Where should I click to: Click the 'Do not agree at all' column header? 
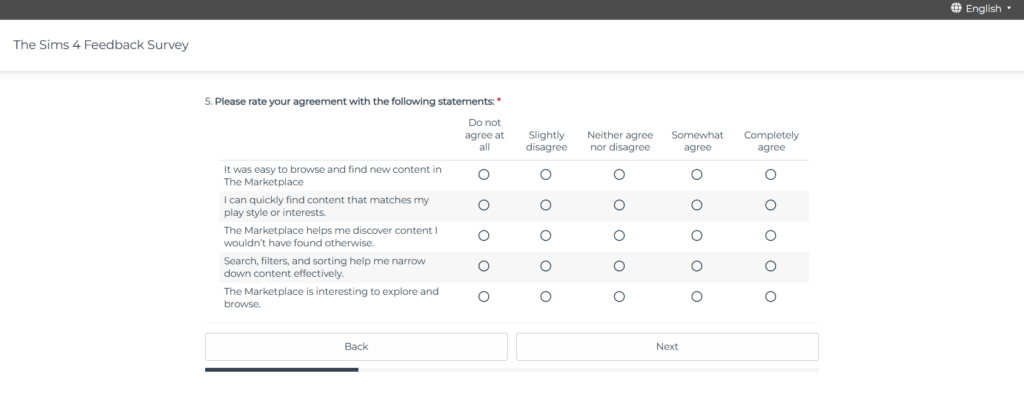(484, 135)
